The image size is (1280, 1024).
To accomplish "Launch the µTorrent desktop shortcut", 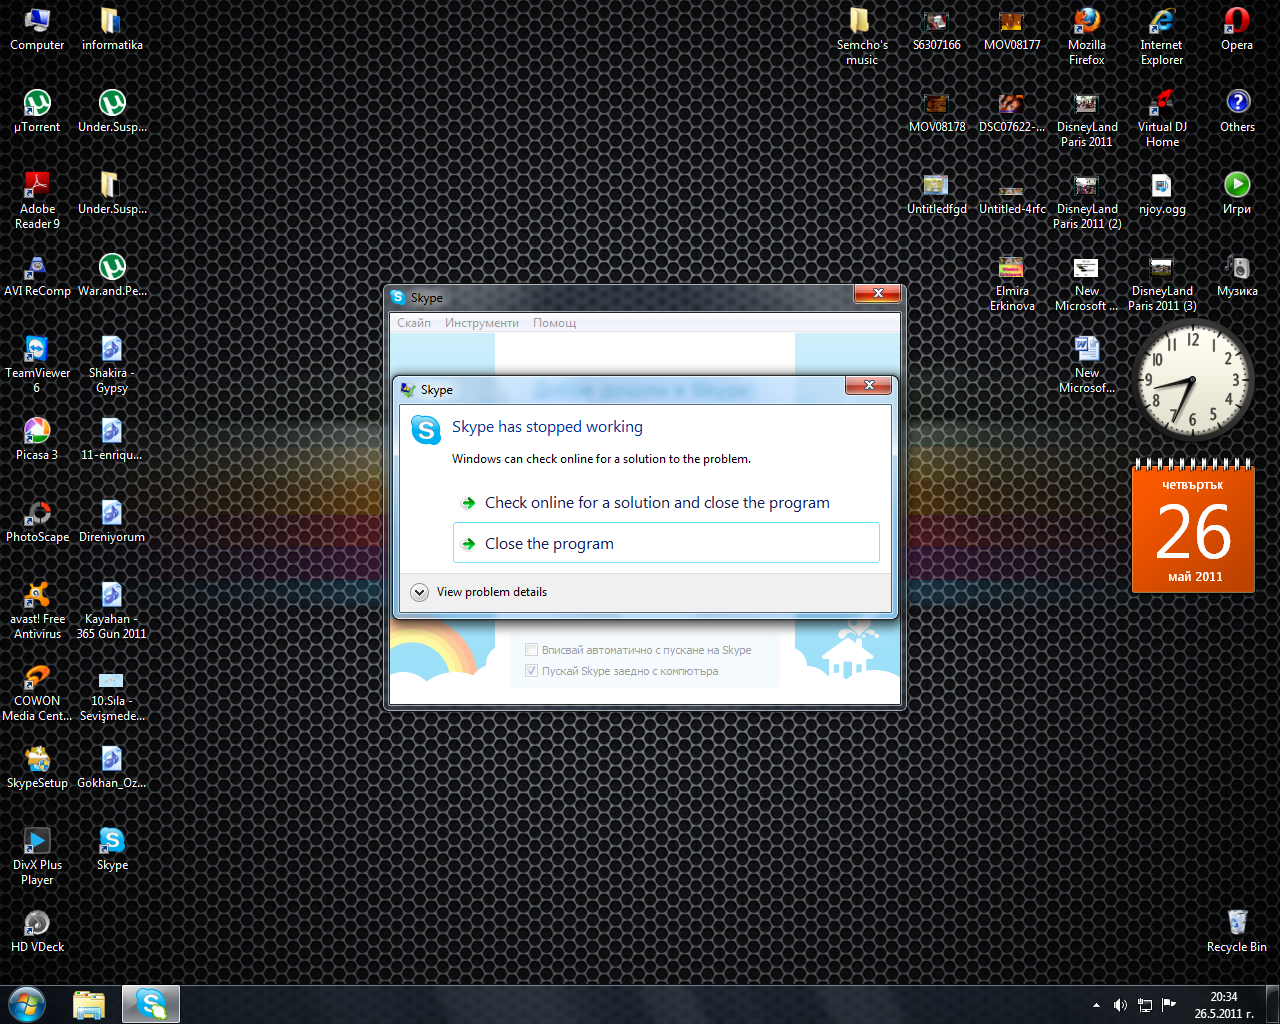I will tap(37, 112).
